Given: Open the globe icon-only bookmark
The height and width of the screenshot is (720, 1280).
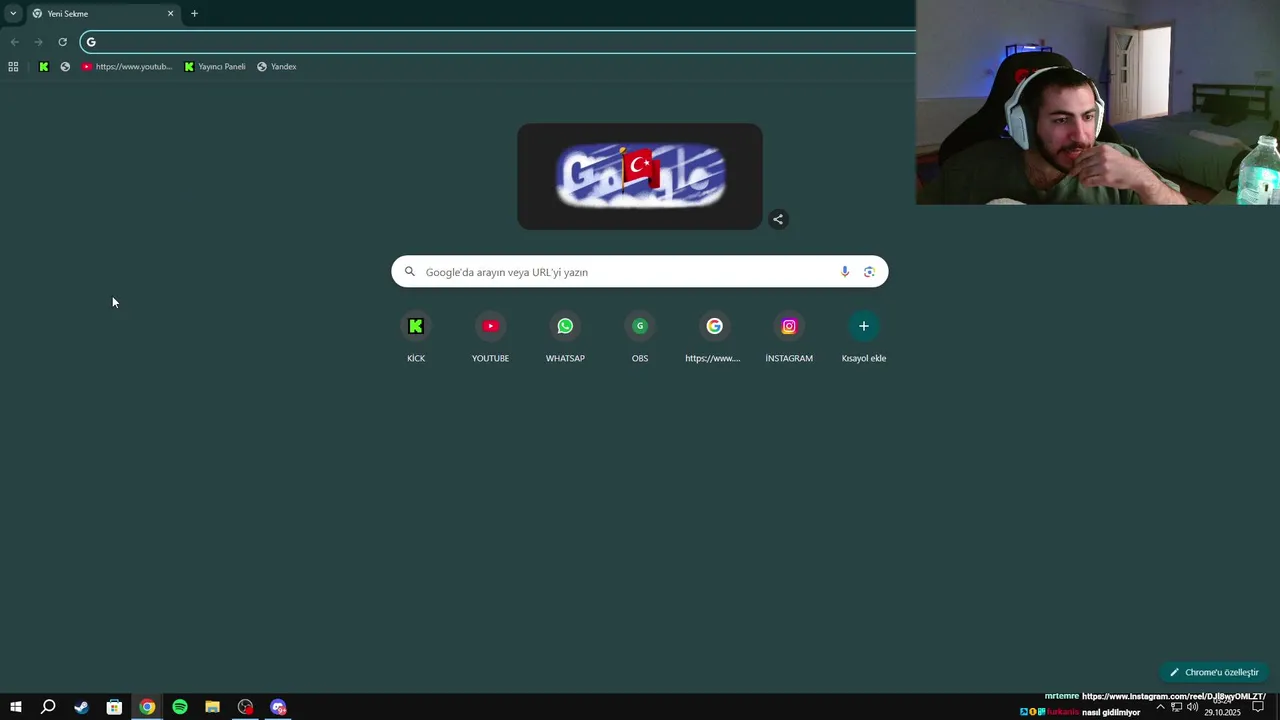Looking at the screenshot, I should click(x=65, y=67).
